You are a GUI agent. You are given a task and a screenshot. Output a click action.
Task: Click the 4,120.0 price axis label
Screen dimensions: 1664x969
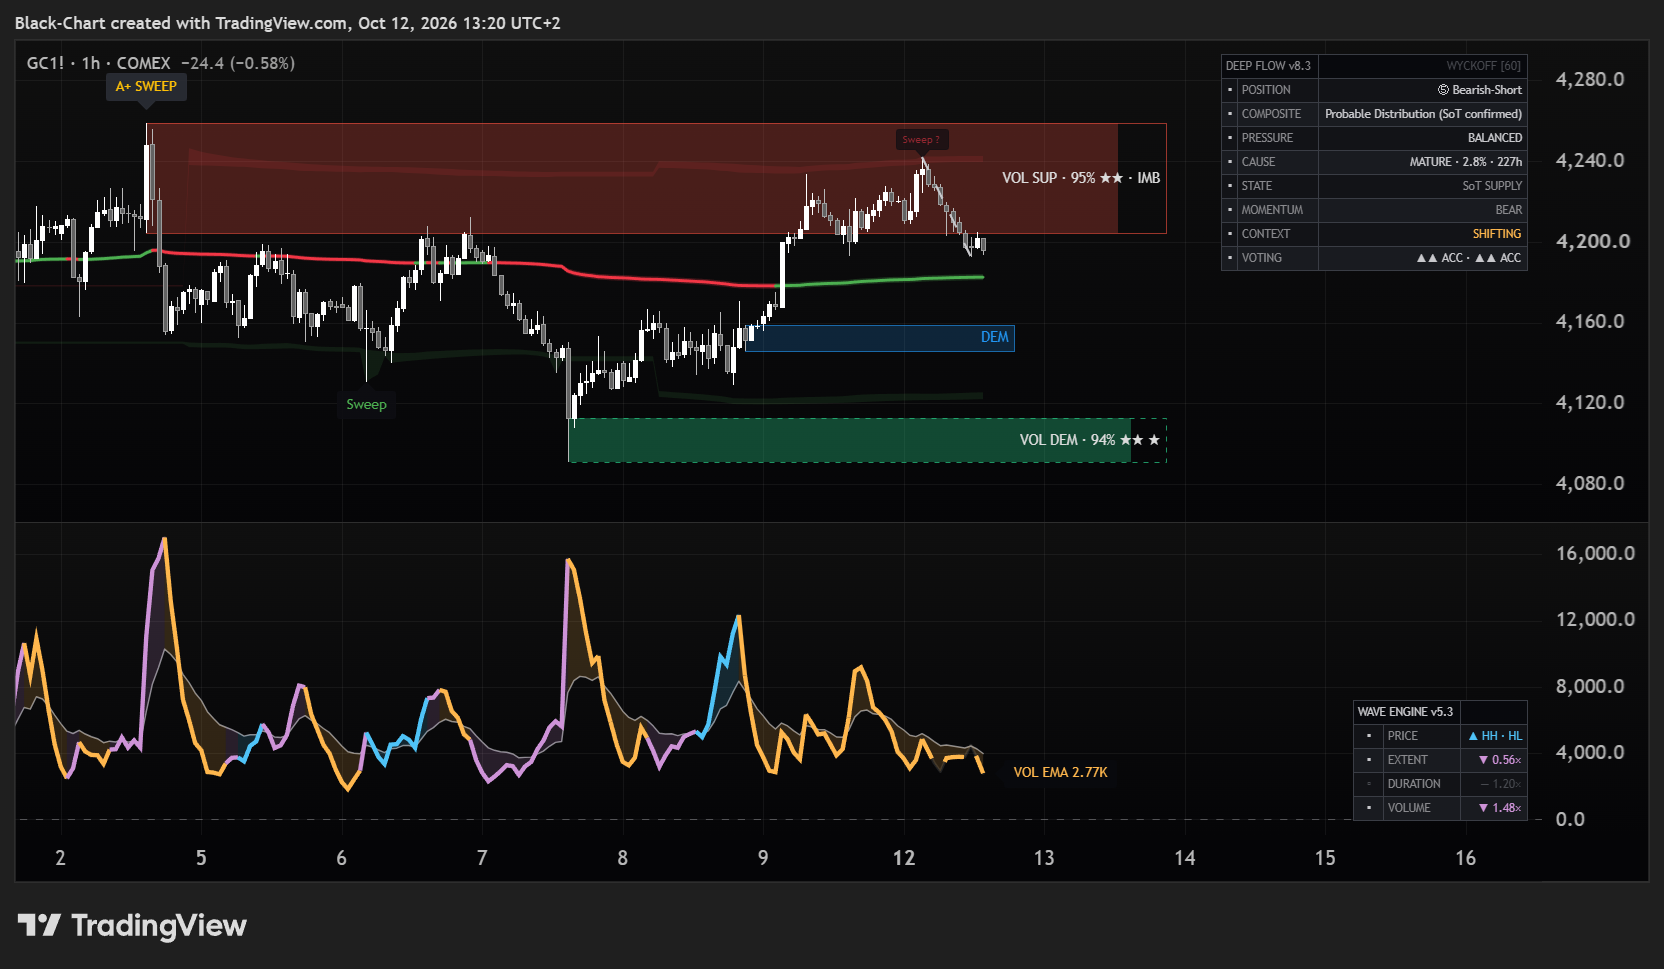tap(1590, 402)
